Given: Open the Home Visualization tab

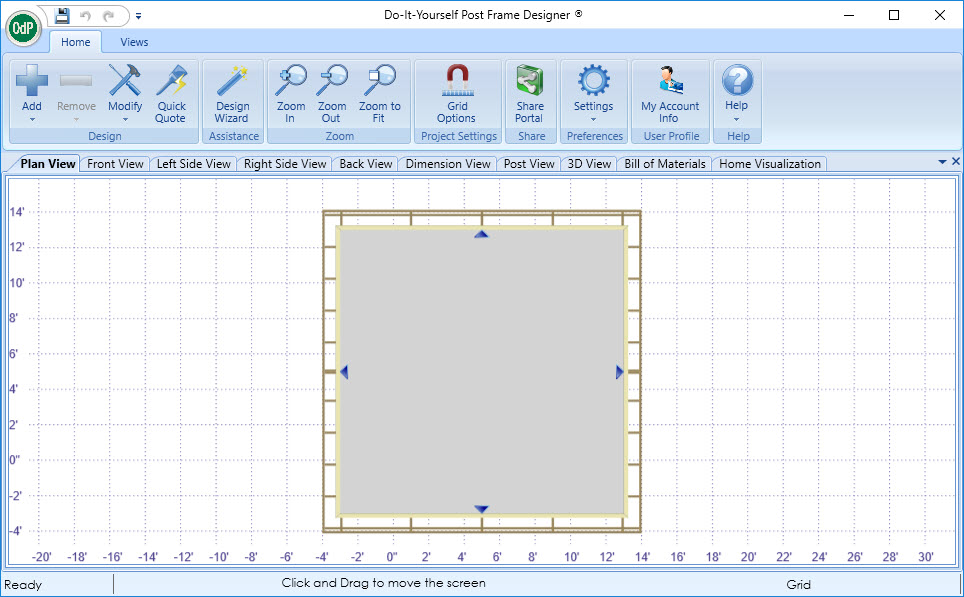Looking at the screenshot, I should coord(770,164).
